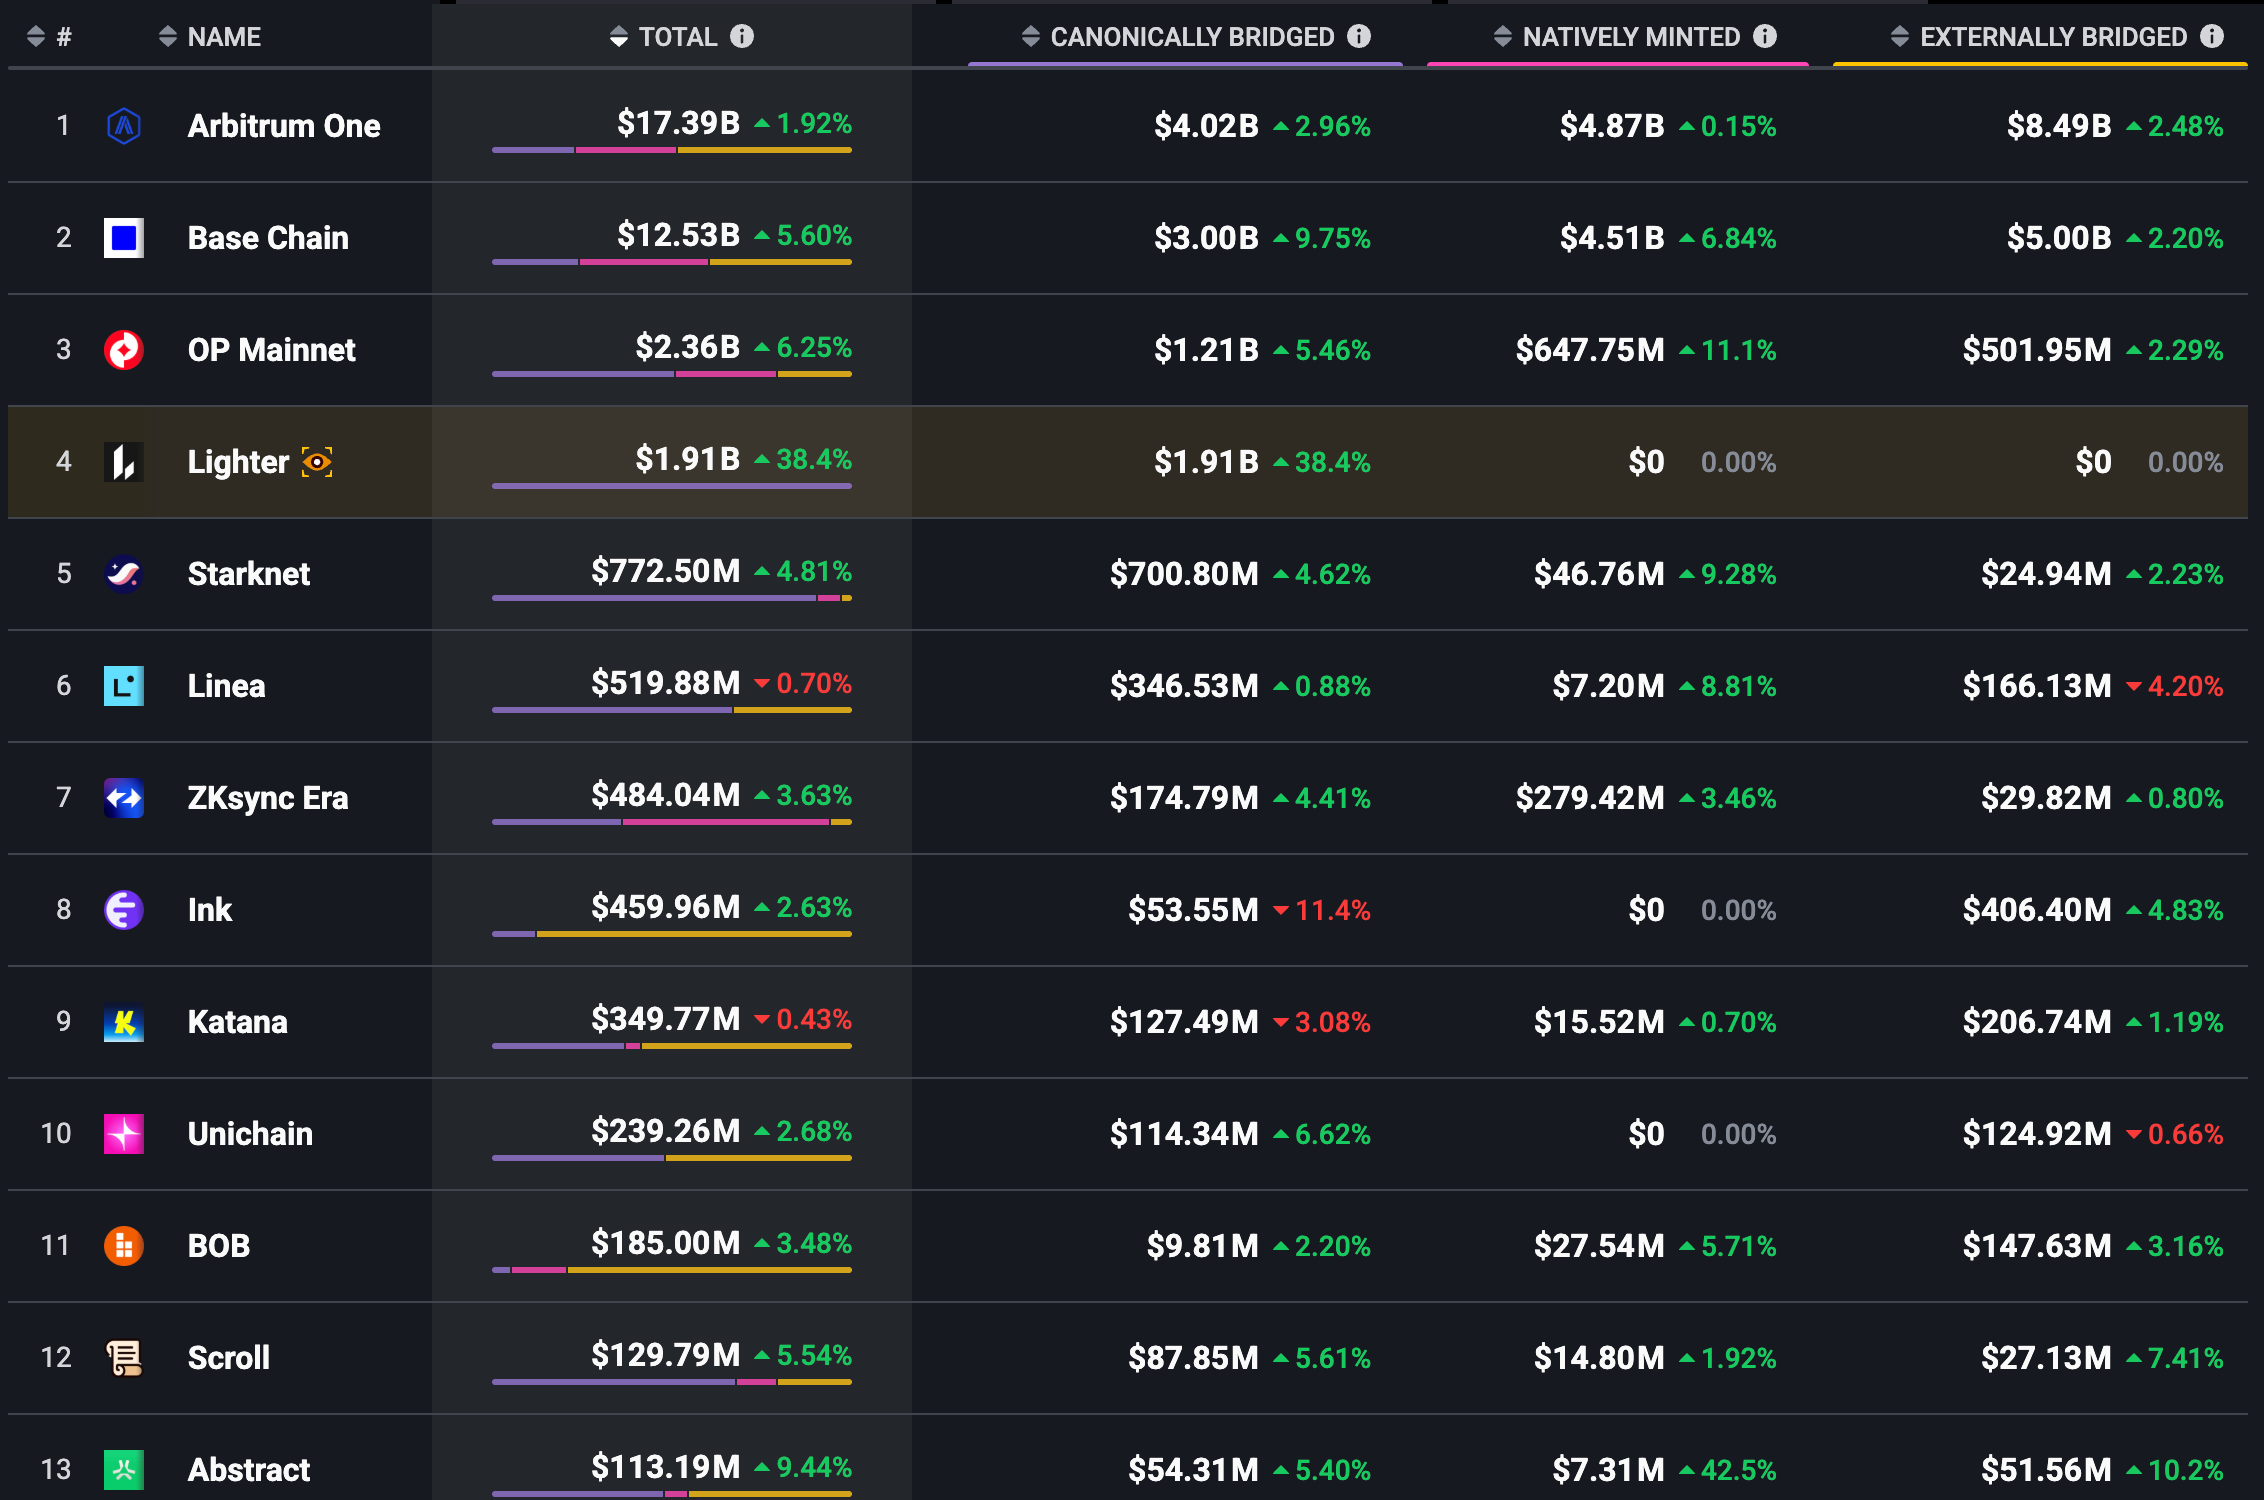Click the Base Chain blue square icon
This screenshot has height=1500, width=2264.
124,238
